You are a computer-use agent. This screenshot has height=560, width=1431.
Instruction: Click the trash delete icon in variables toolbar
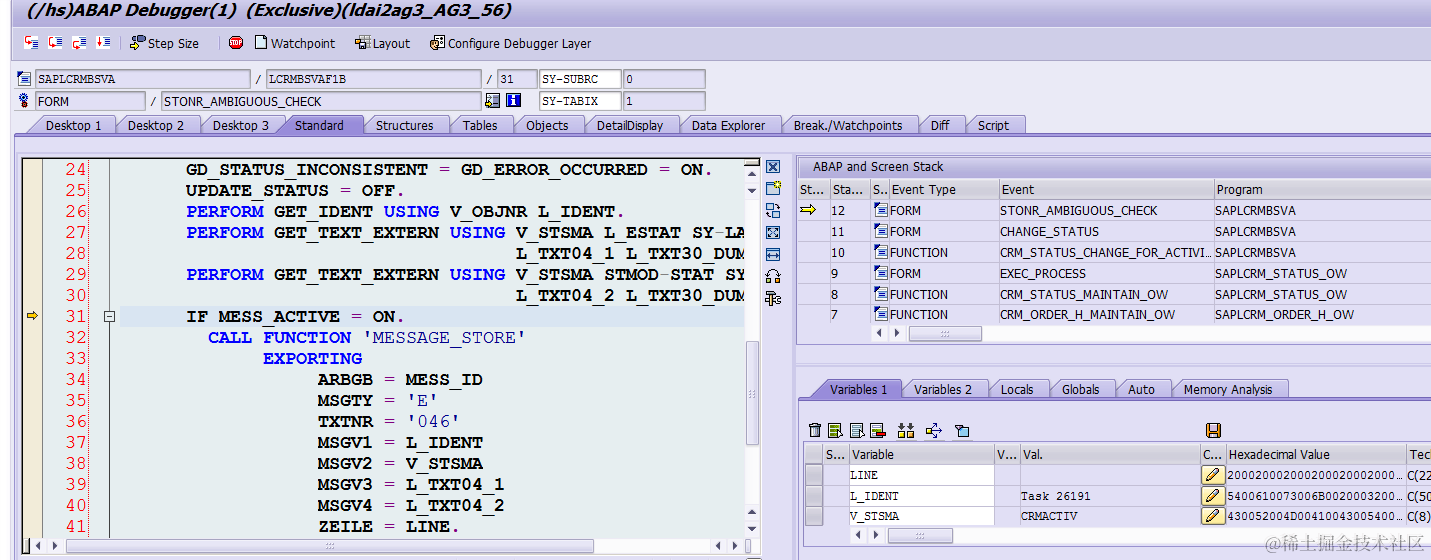[x=815, y=430]
